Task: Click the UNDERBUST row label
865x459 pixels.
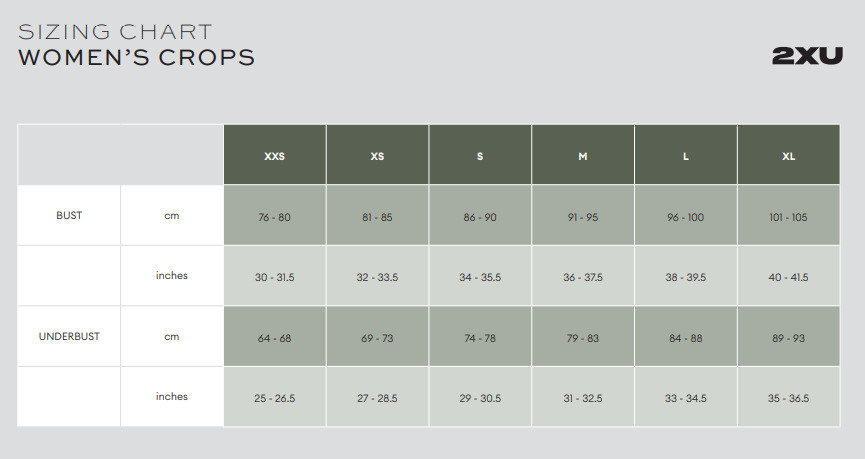Action: coord(69,336)
